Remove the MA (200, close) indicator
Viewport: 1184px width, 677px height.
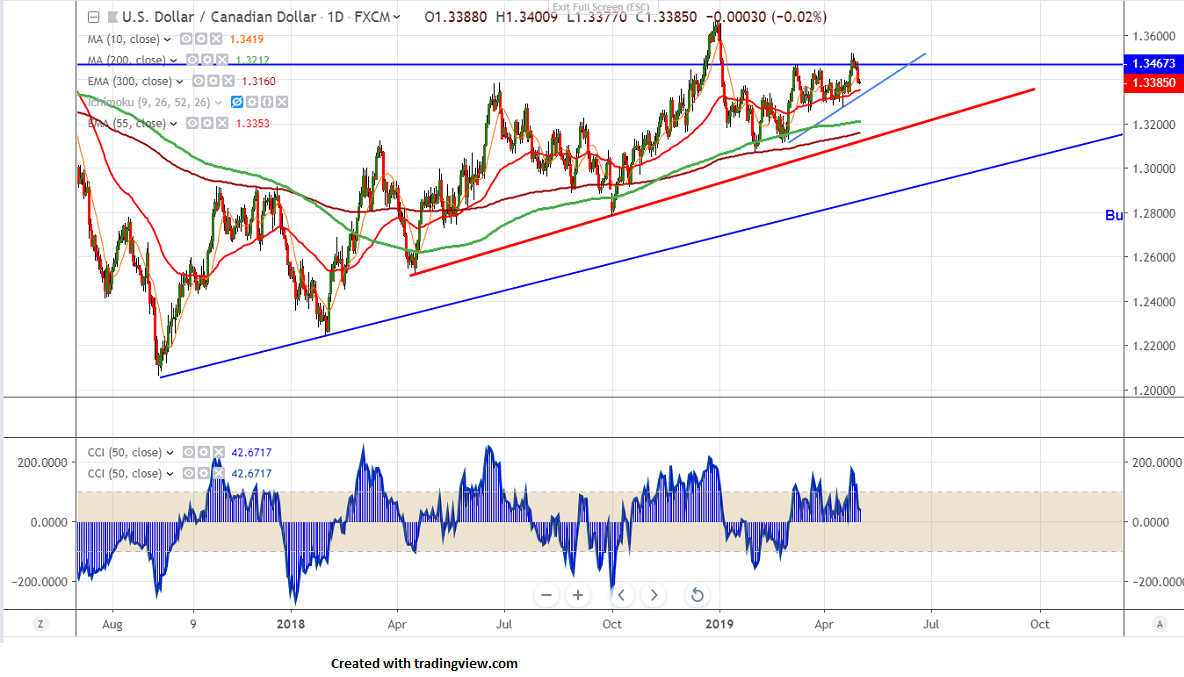coord(222,60)
